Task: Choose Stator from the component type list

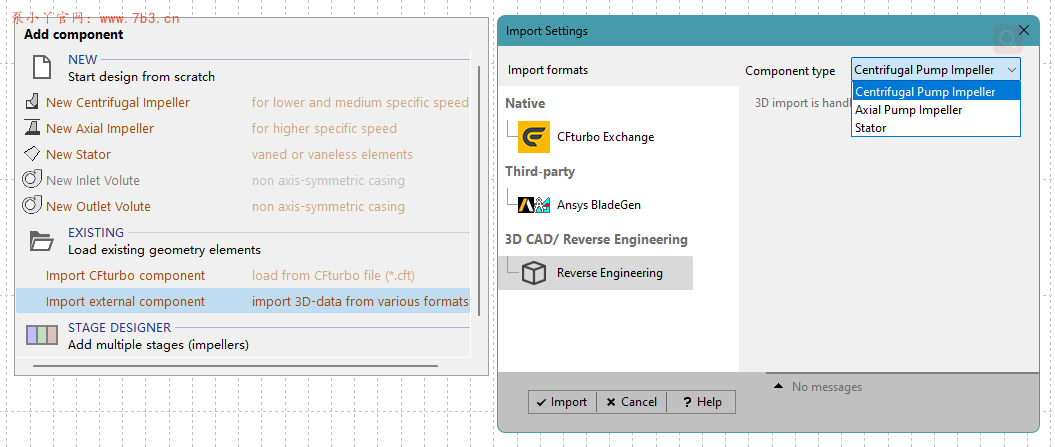Action: [x=936, y=128]
